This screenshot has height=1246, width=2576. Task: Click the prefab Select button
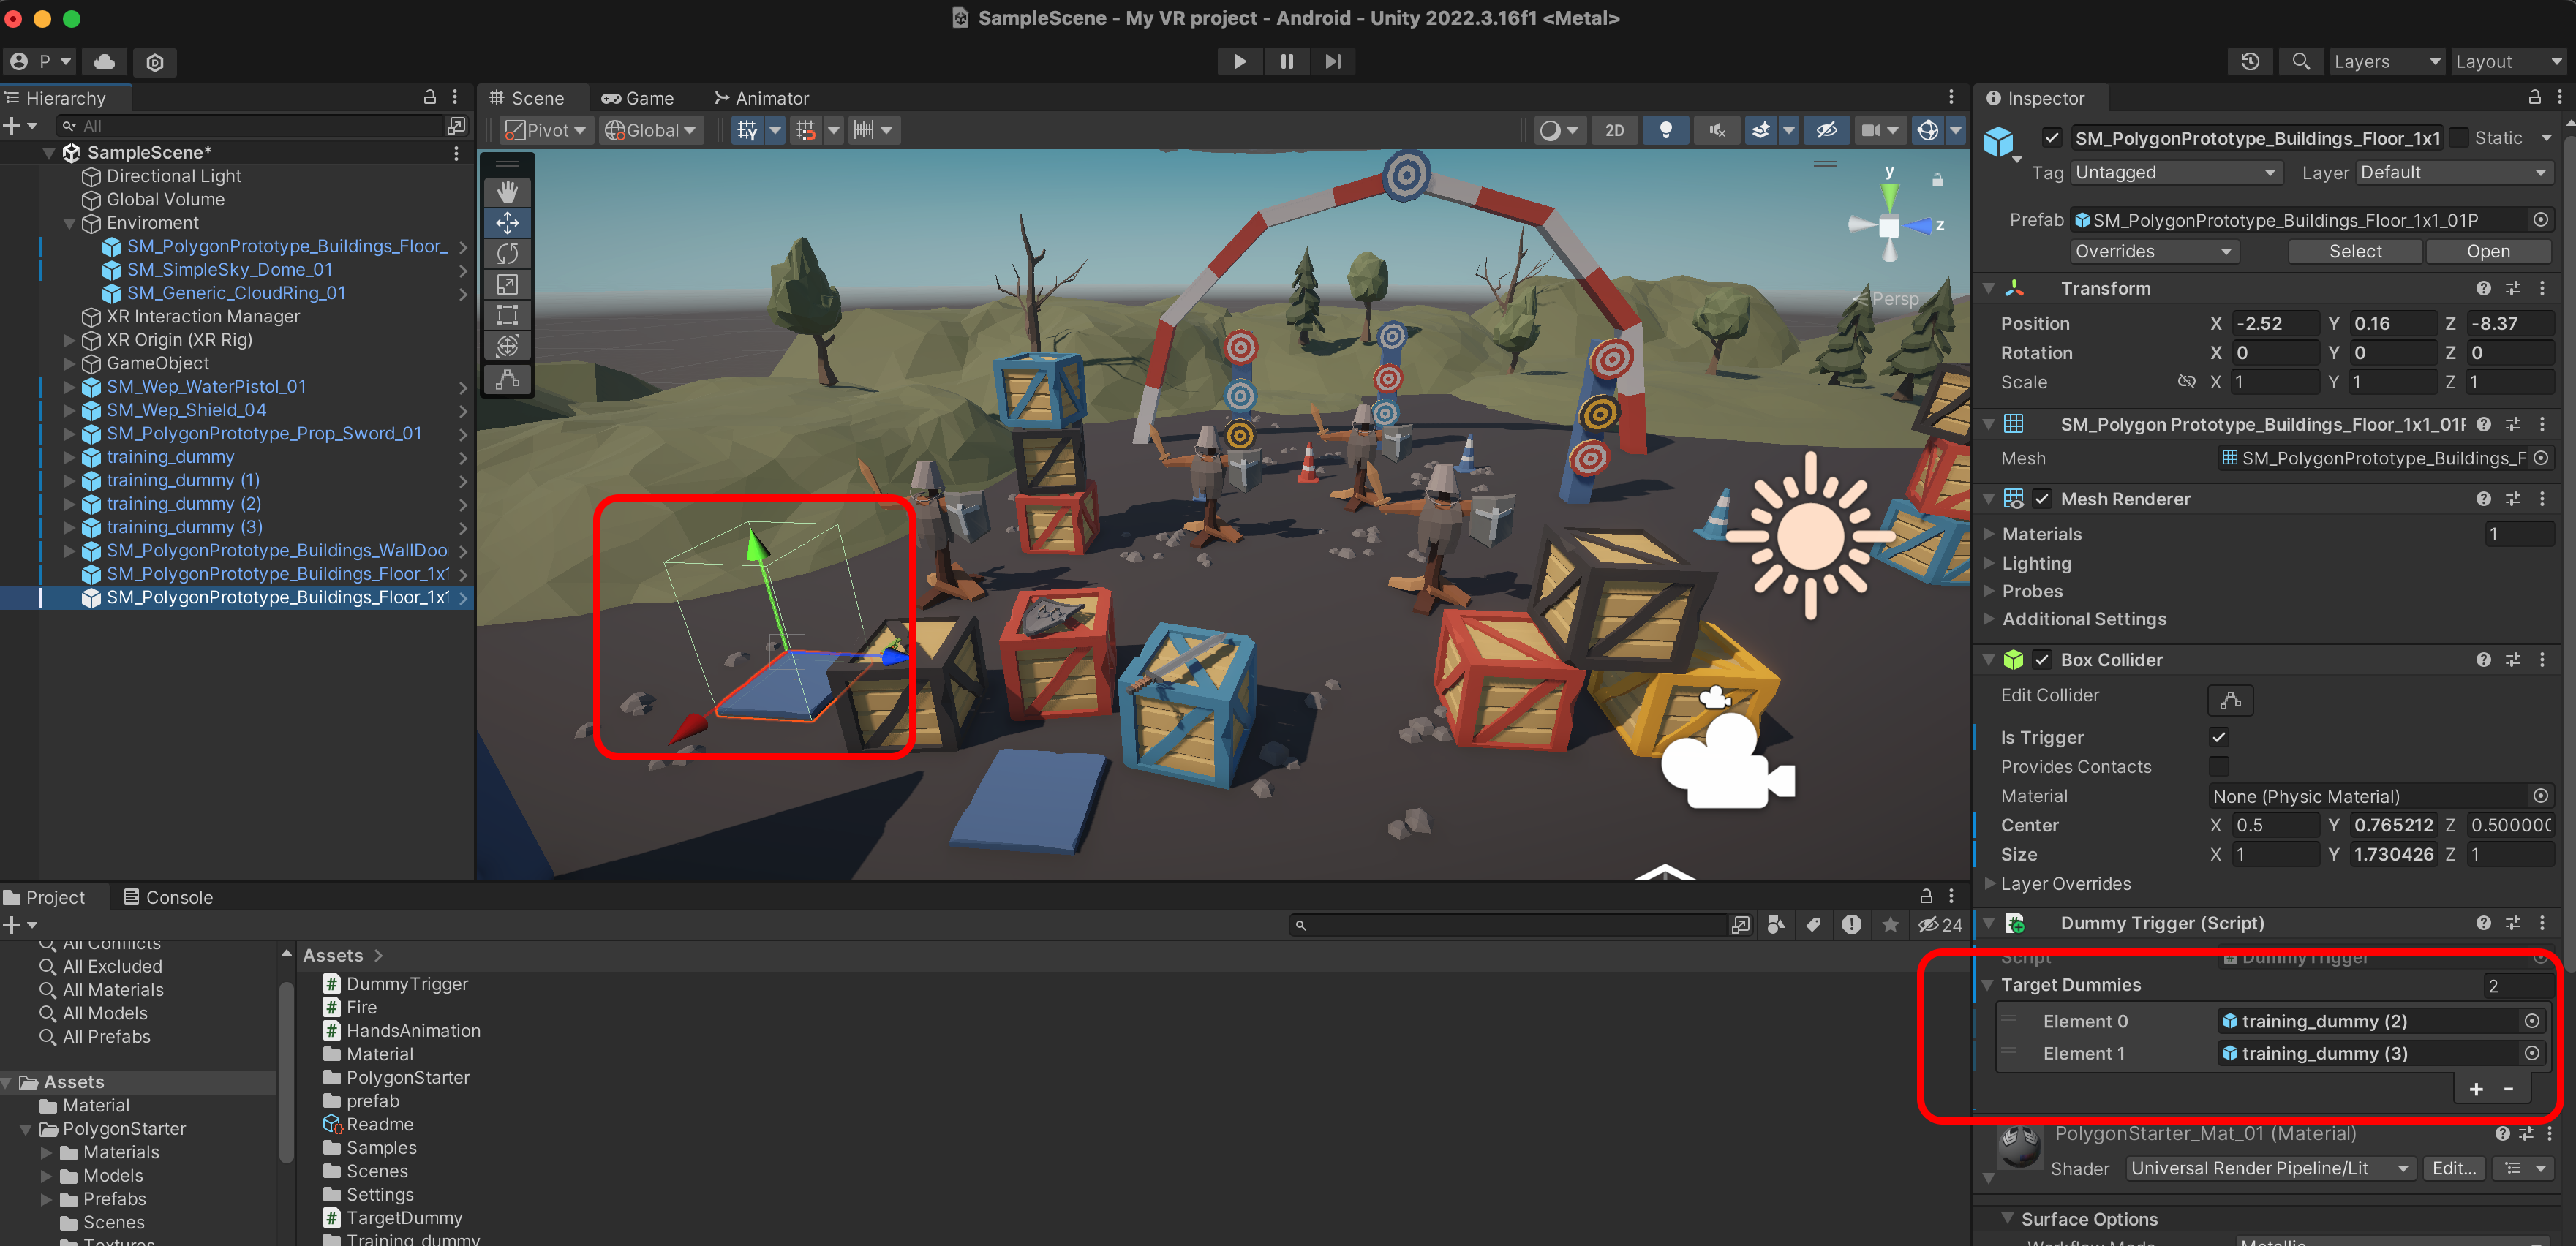click(2354, 251)
